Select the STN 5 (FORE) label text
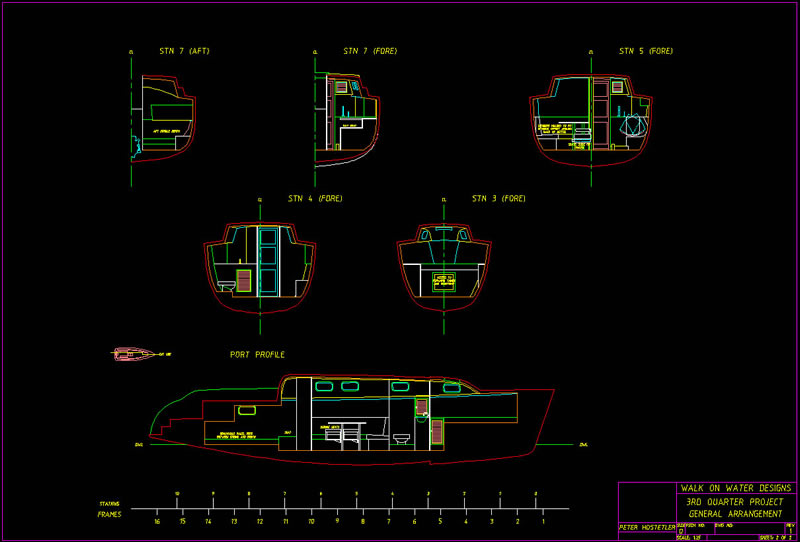The width and height of the screenshot is (800, 542). click(645, 51)
